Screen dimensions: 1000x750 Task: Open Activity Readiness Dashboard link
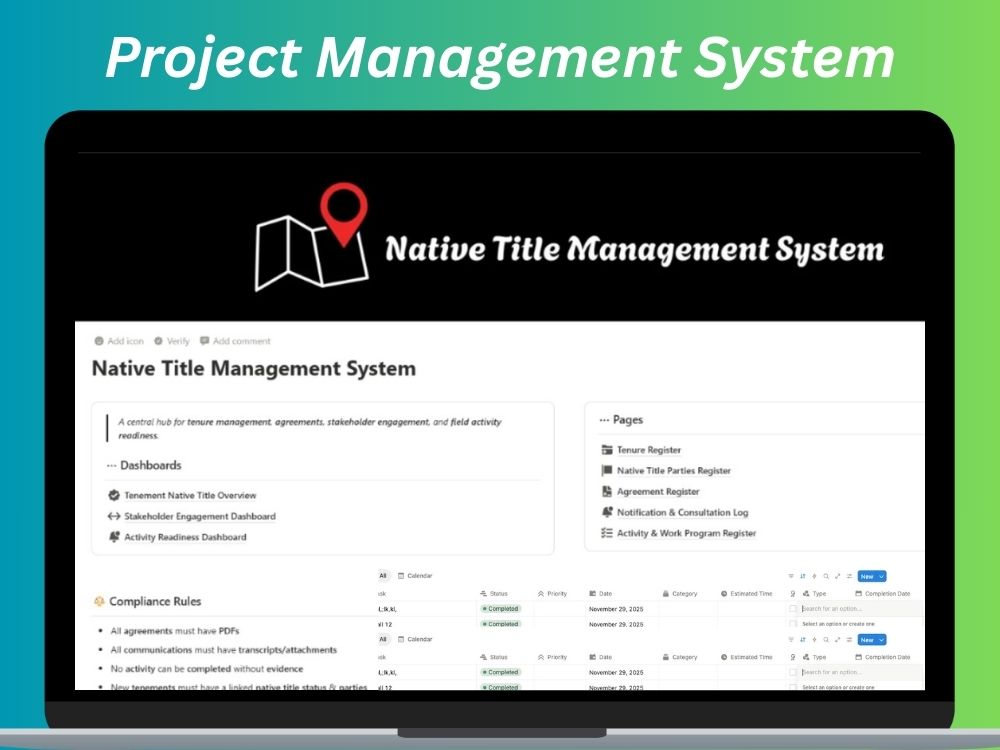point(185,537)
